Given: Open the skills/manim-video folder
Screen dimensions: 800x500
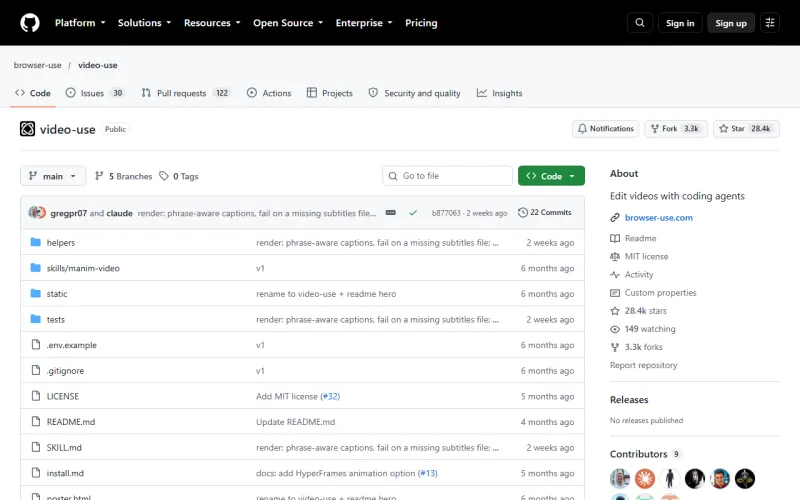Looking at the screenshot, I should point(83,268).
